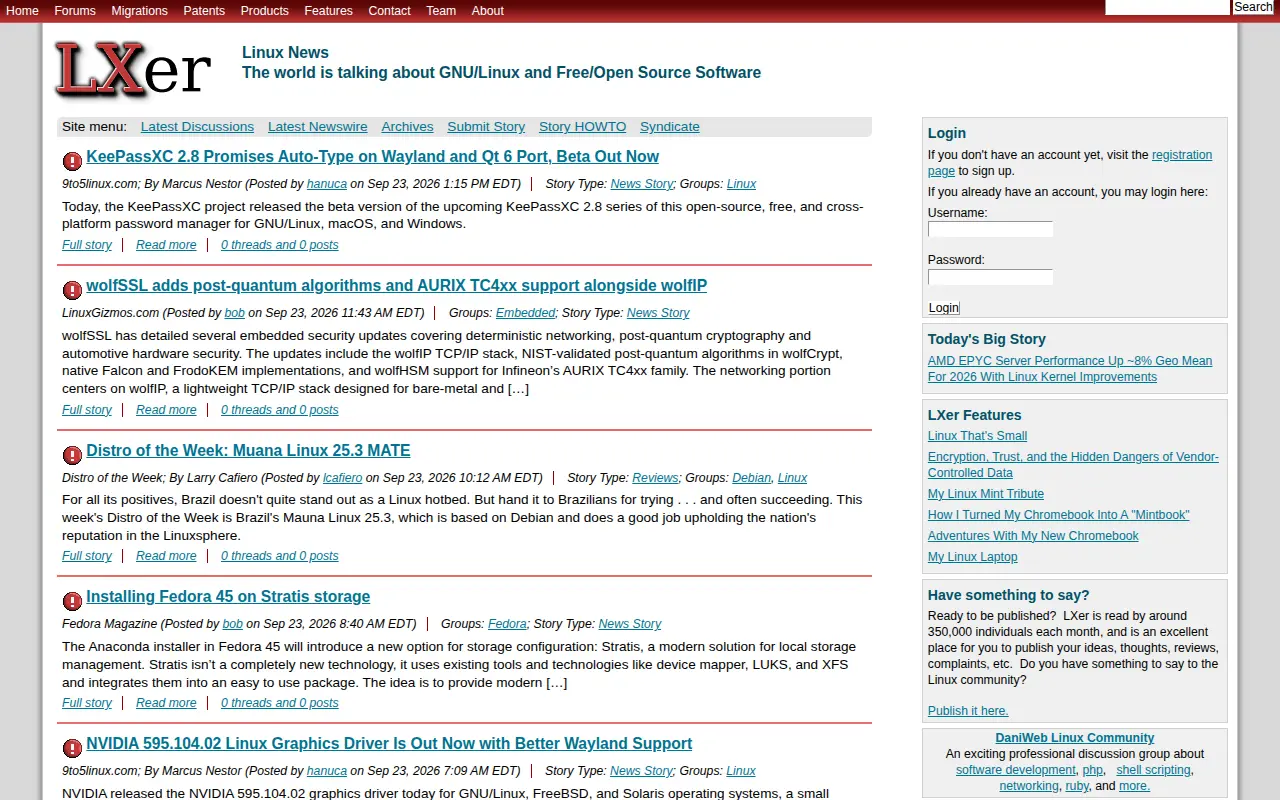The width and height of the screenshot is (1280, 800).
Task: Open the Contact page from the nav bar
Action: coord(389,11)
